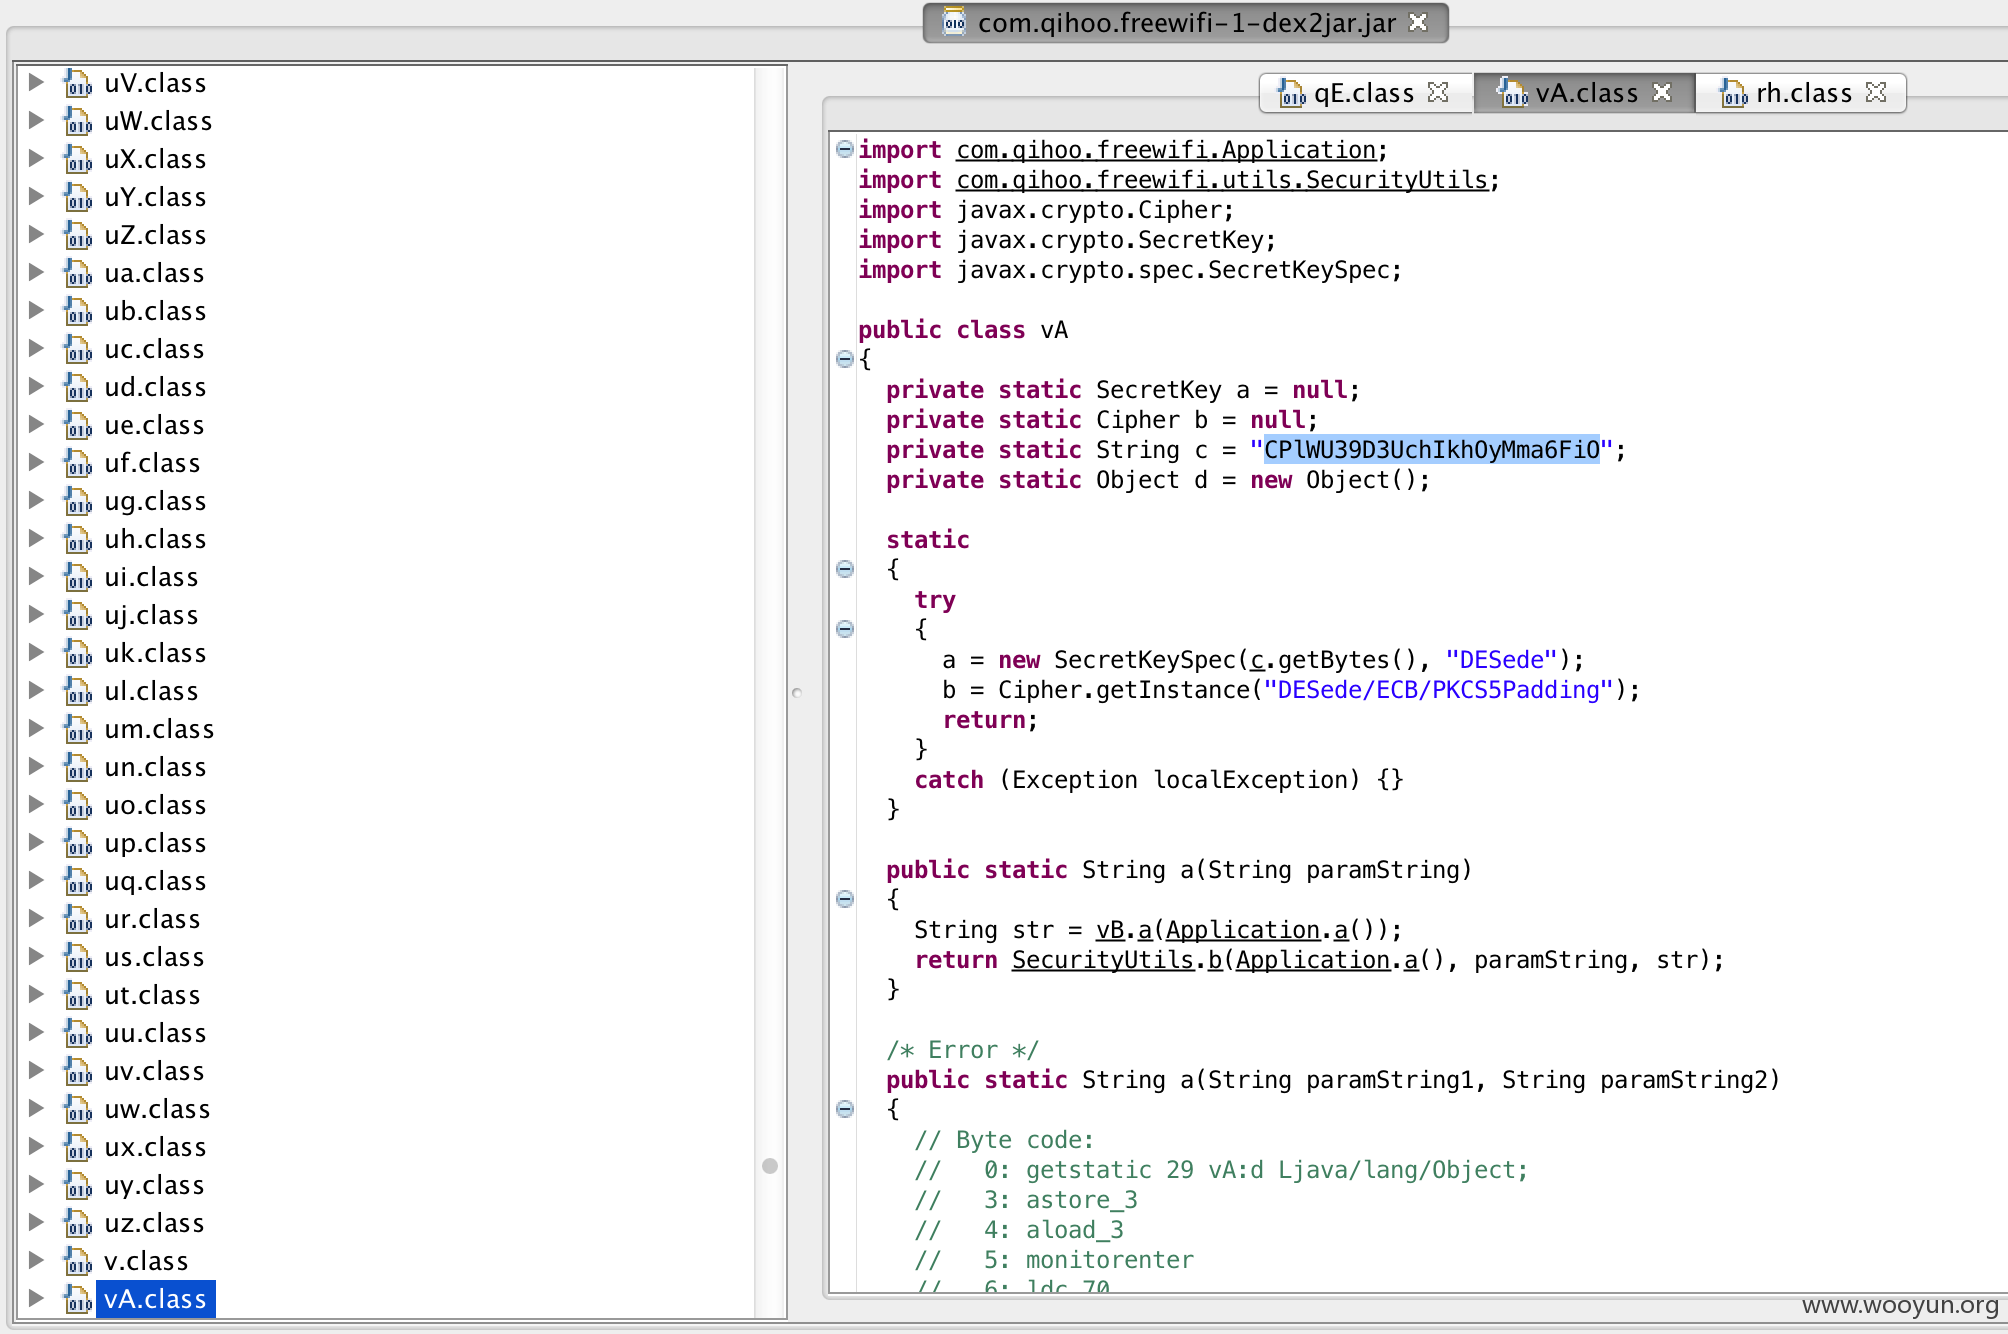The image size is (2008, 1334).
Task: Open the SecurityUtils import link
Action: tap(1222, 180)
